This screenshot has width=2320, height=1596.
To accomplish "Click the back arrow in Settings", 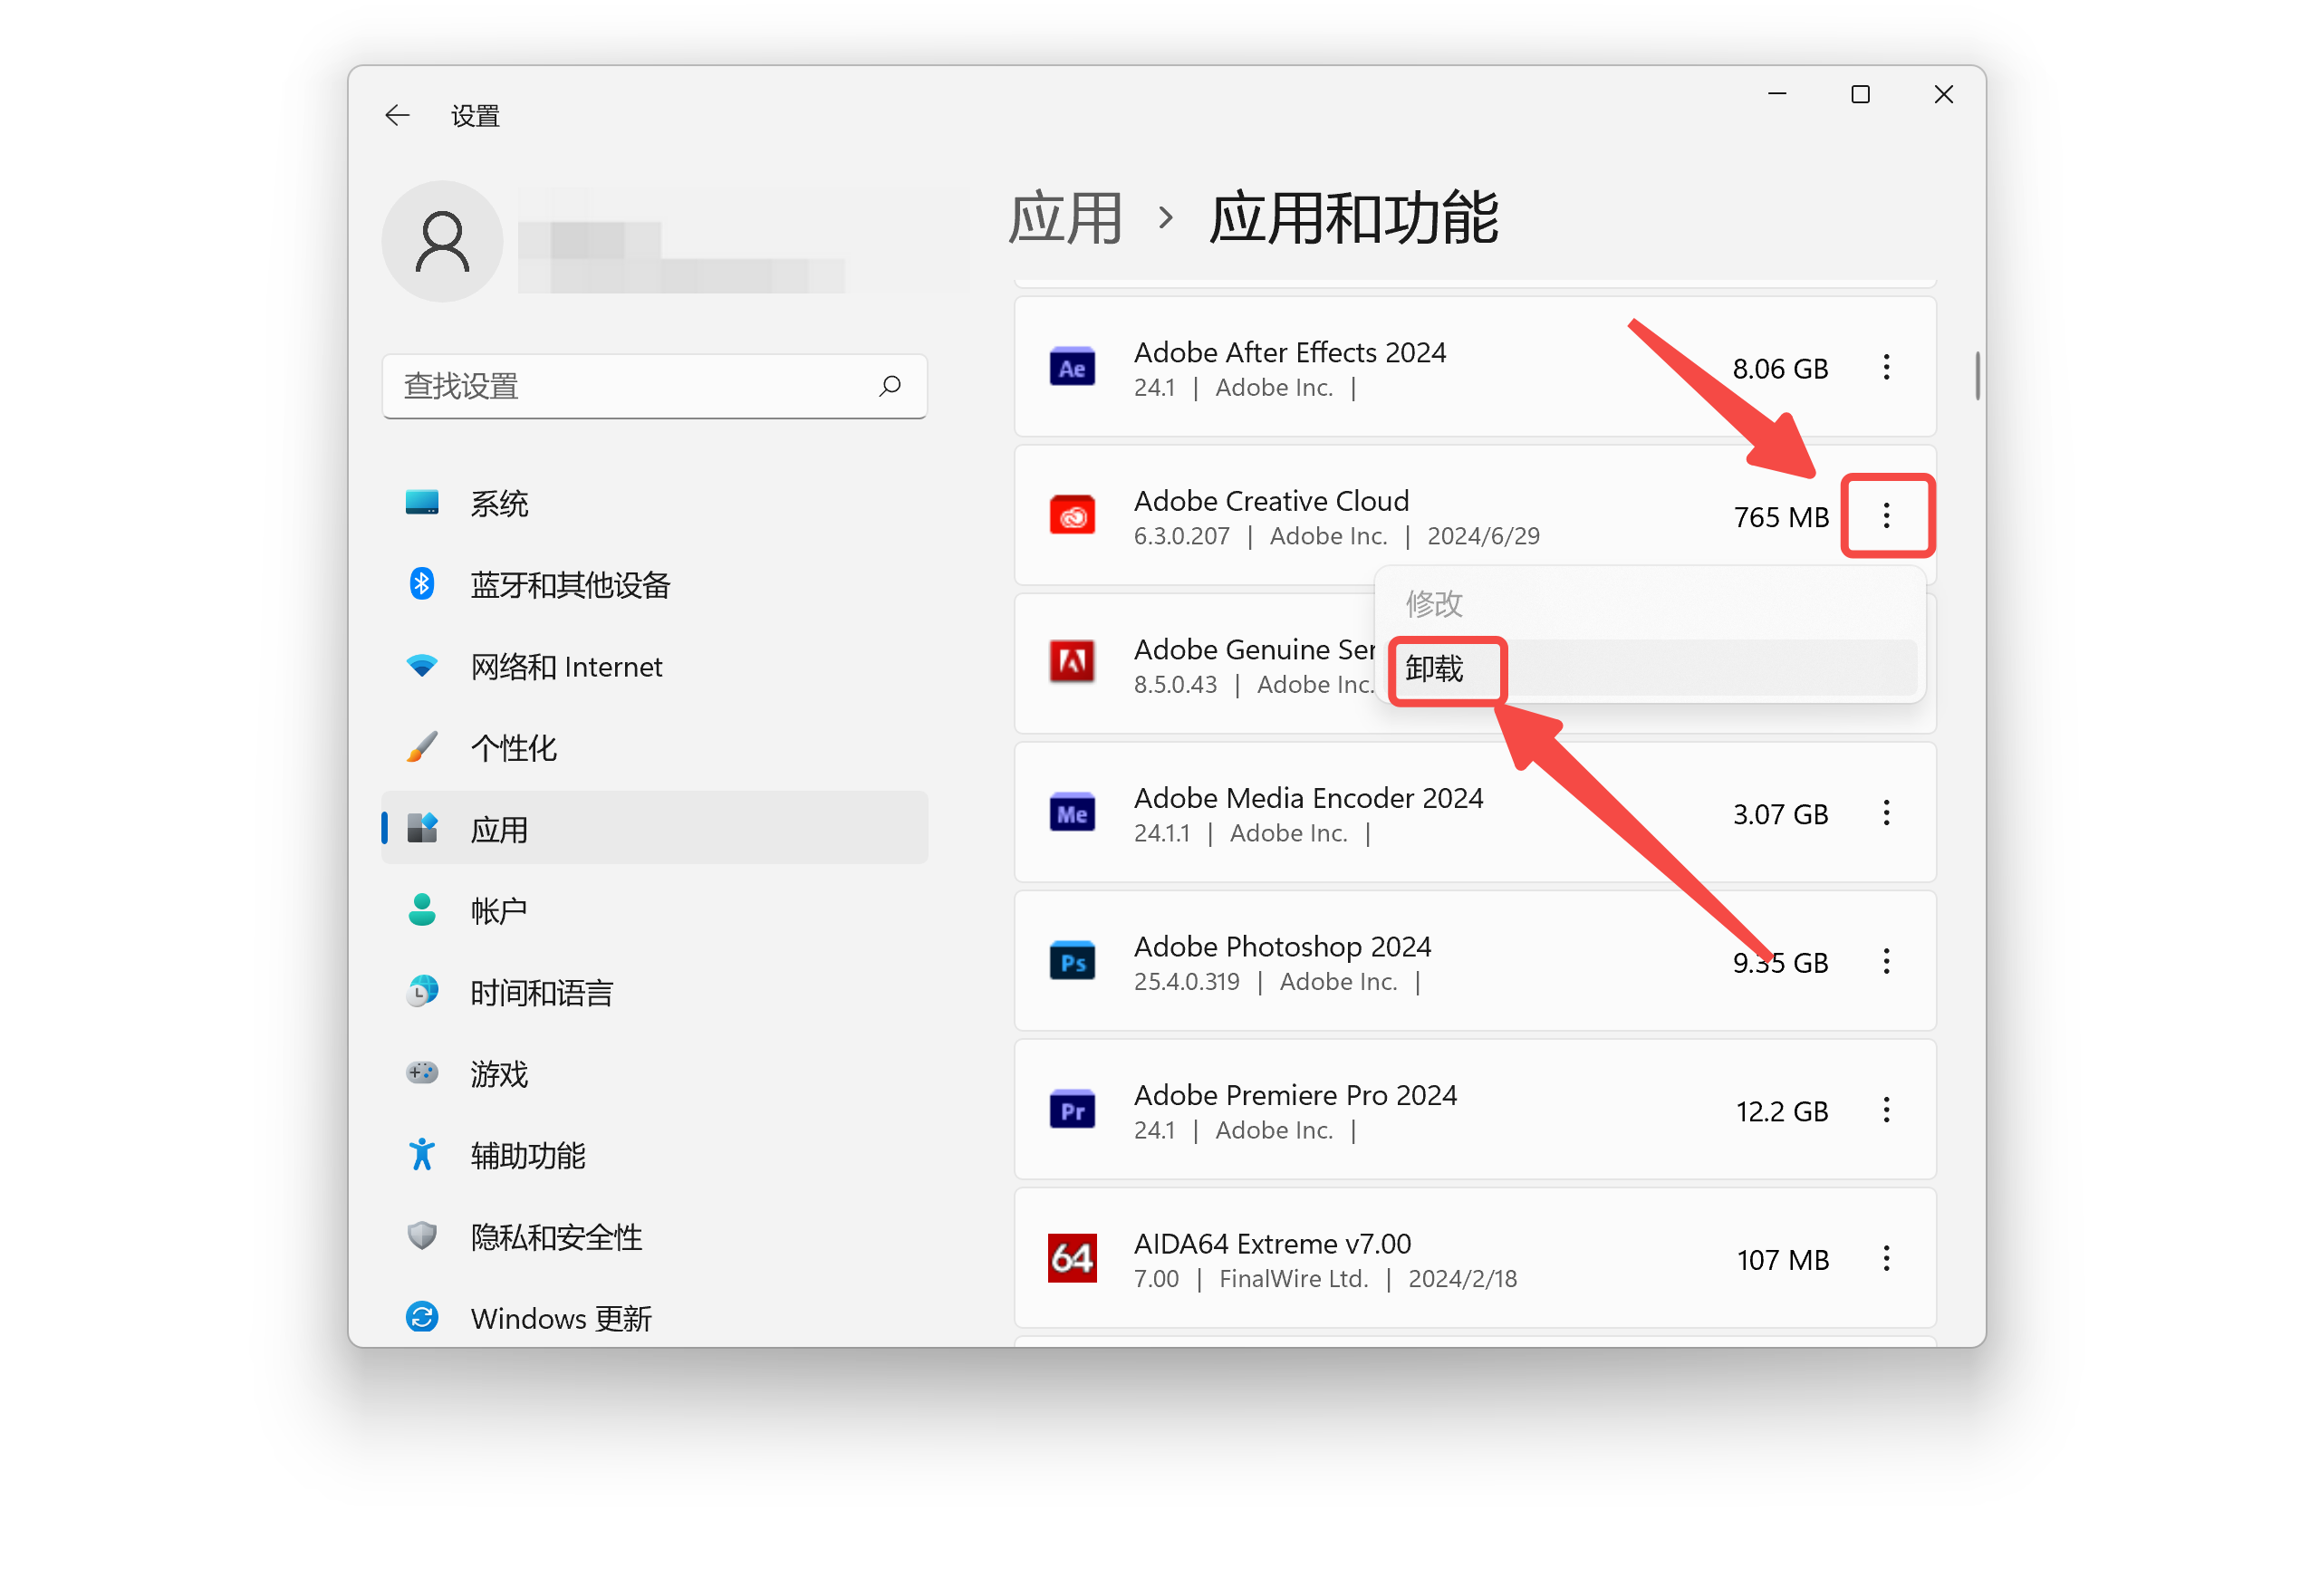I will click(397, 115).
